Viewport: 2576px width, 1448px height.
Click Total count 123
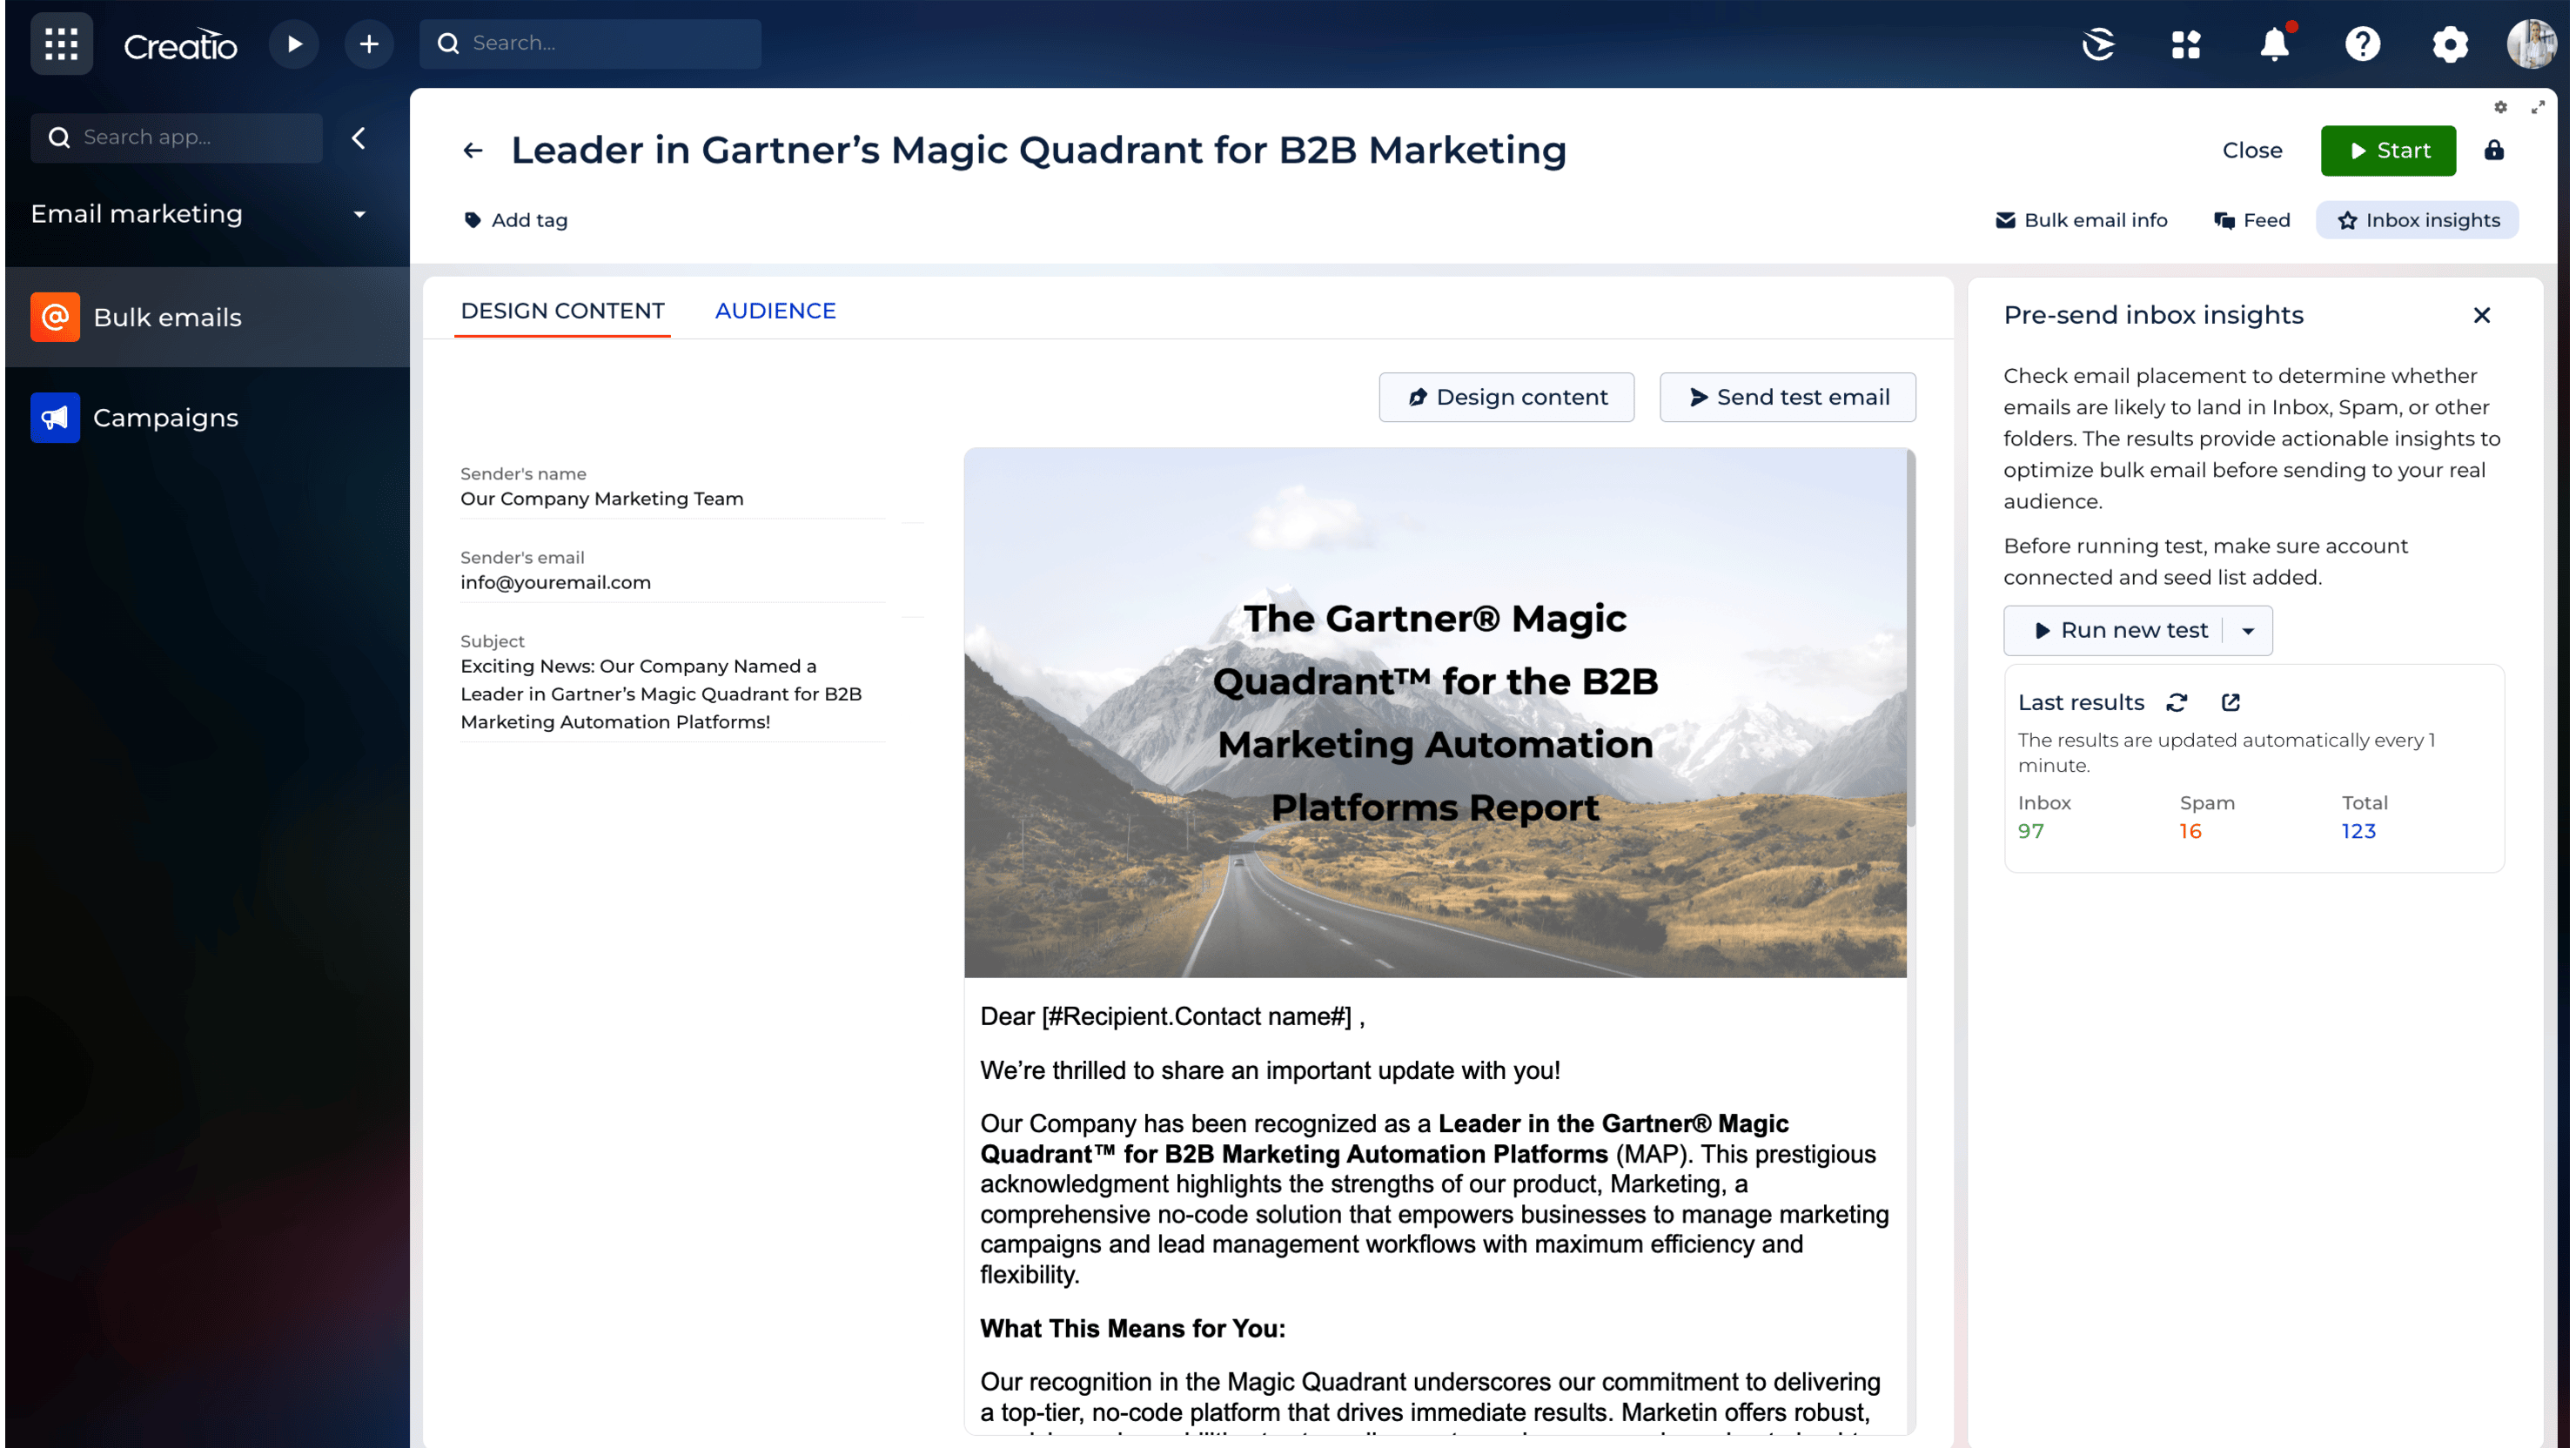pos(2359,831)
